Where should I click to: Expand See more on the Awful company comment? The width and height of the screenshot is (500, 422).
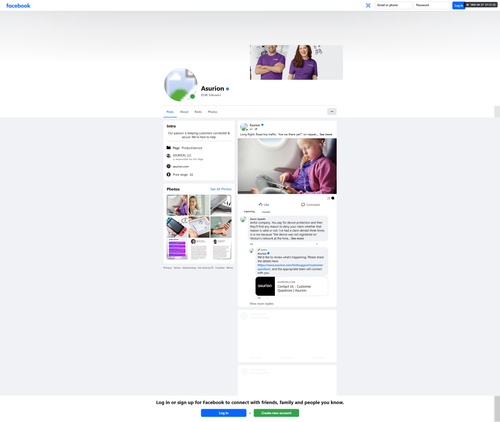click(x=297, y=239)
